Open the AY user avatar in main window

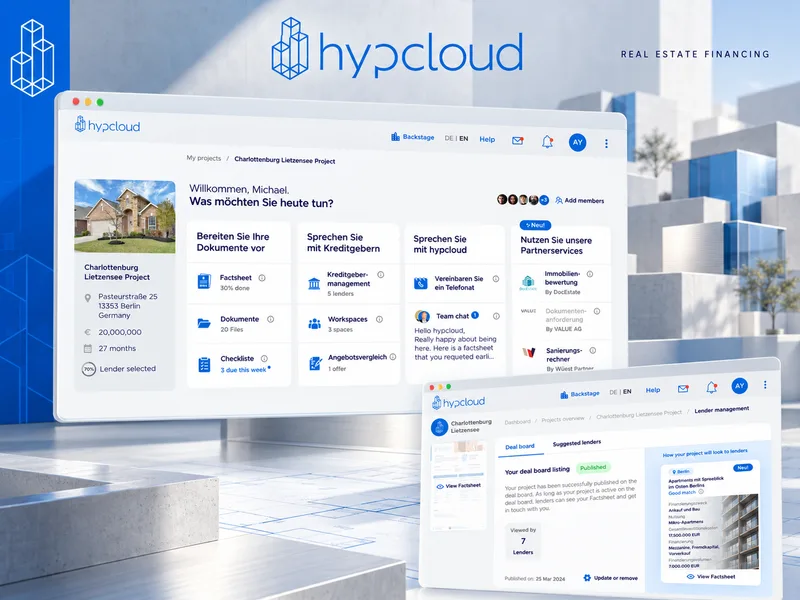coord(578,142)
